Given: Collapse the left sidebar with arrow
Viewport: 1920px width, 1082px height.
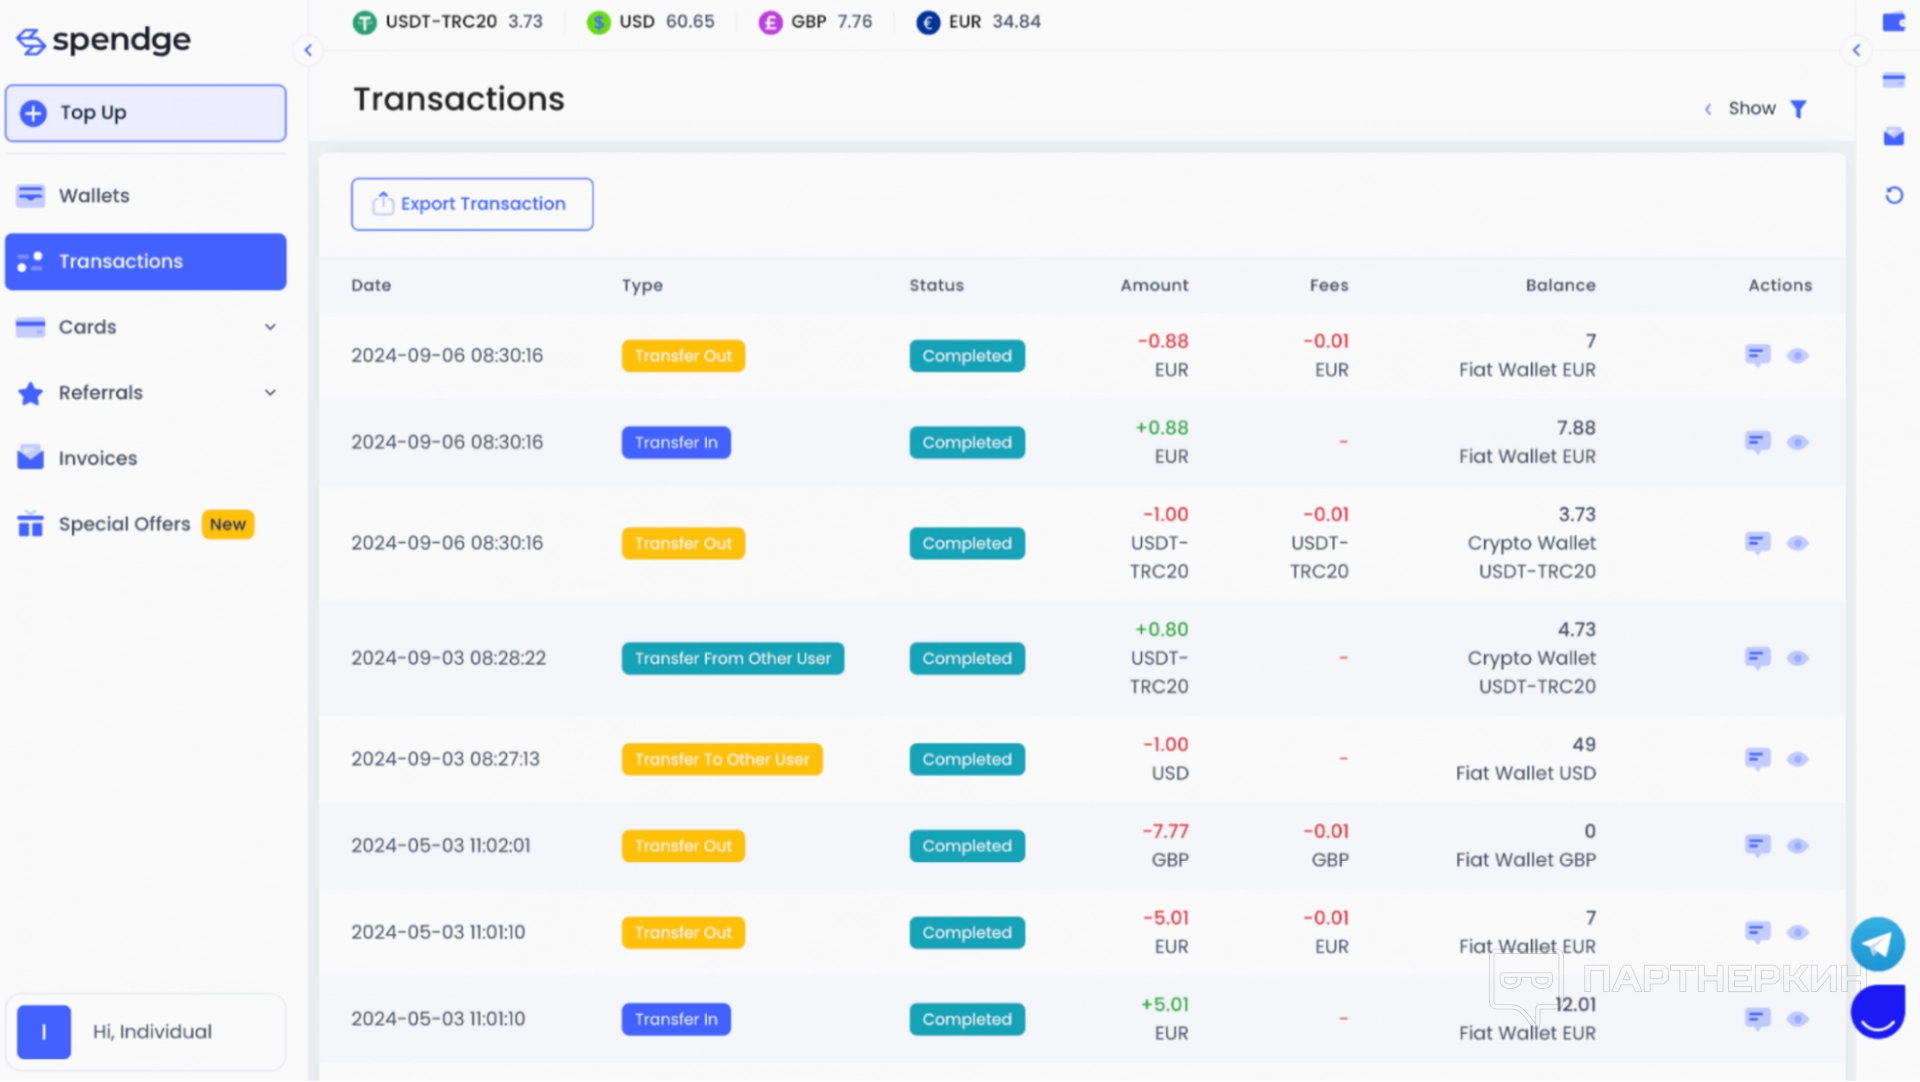Looking at the screenshot, I should (308, 50).
